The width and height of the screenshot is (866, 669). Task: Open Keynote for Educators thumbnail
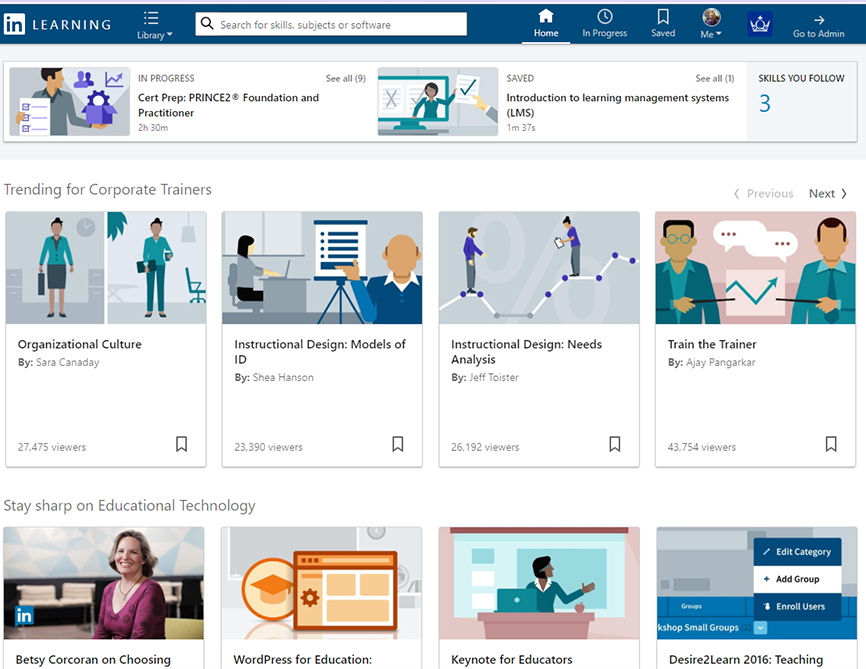[539, 583]
